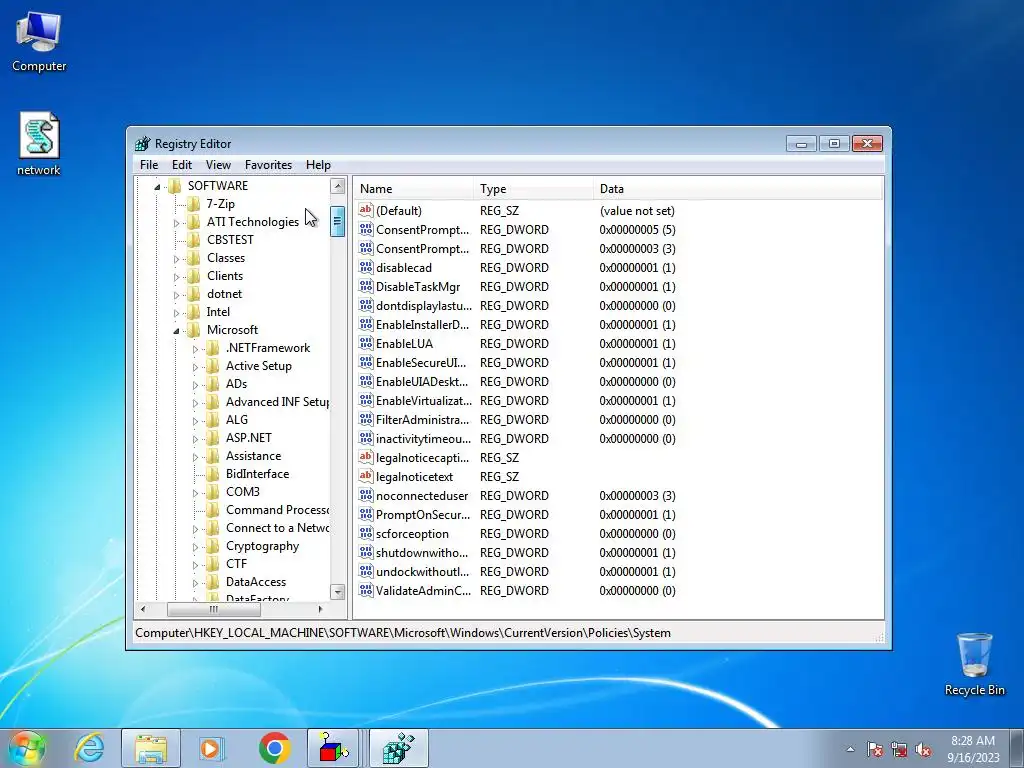Click tree horizontal scroll right arrow
1024x768 pixels.
(320, 609)
